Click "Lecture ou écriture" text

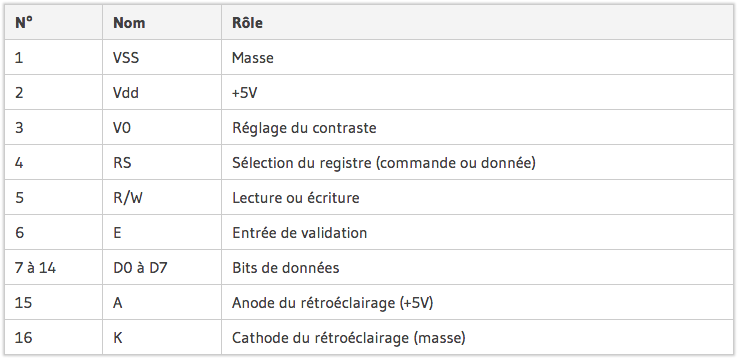click(295, 198)
